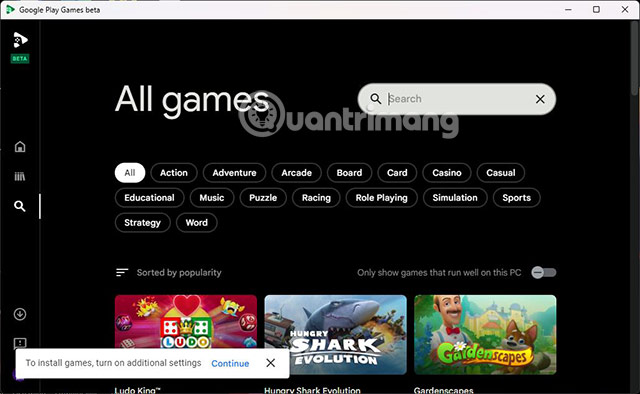Select the All category filter
Viewport: 640px width, 394px height.
pyautogui.click(x=130, y=173)
